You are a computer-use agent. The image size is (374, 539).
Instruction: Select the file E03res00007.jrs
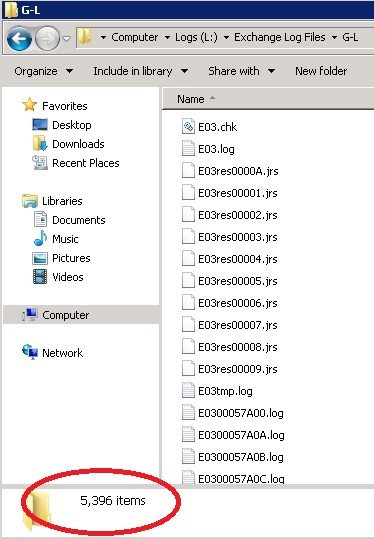click(x=238, y=325)
